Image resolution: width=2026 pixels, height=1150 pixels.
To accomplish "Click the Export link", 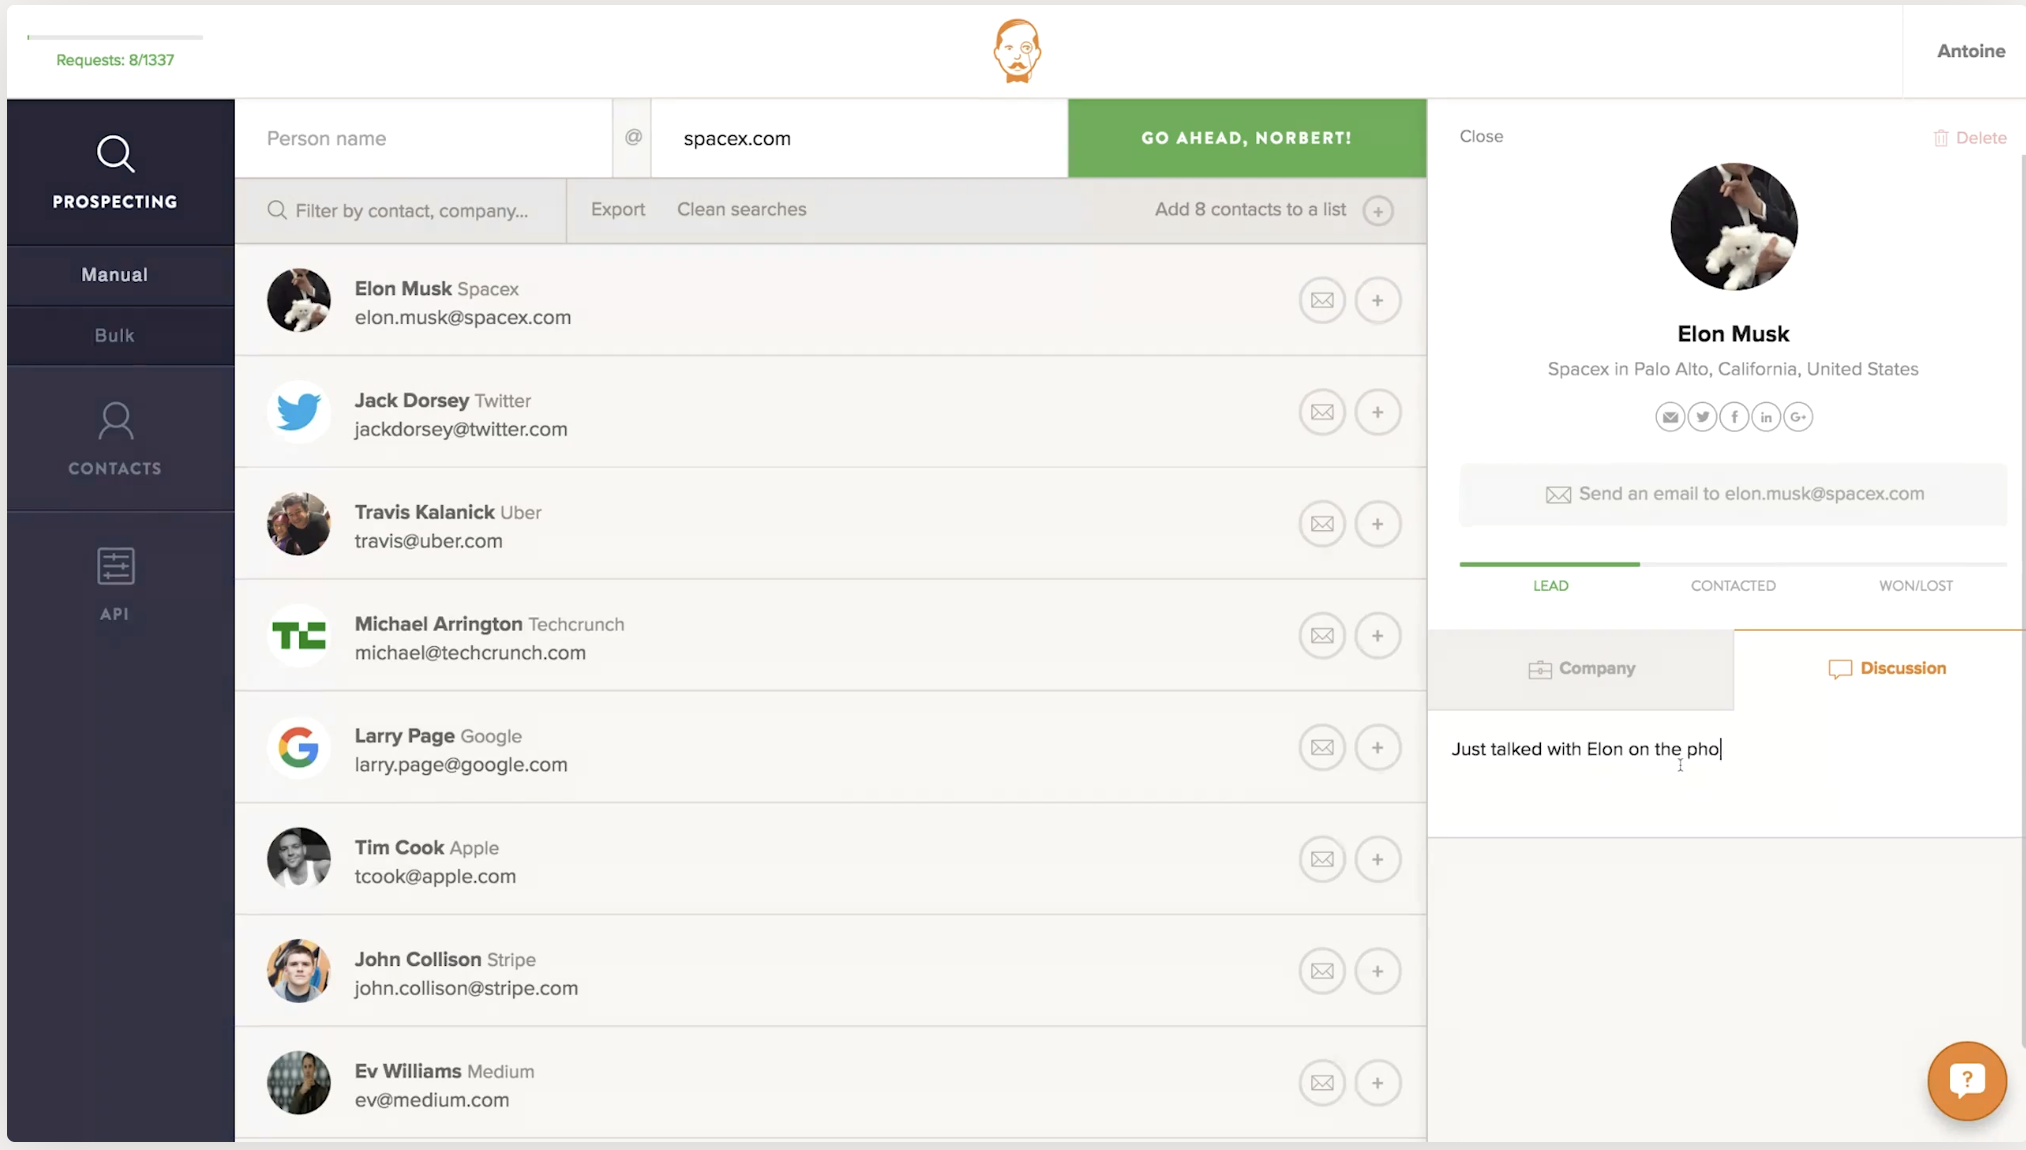I will 618,209.
